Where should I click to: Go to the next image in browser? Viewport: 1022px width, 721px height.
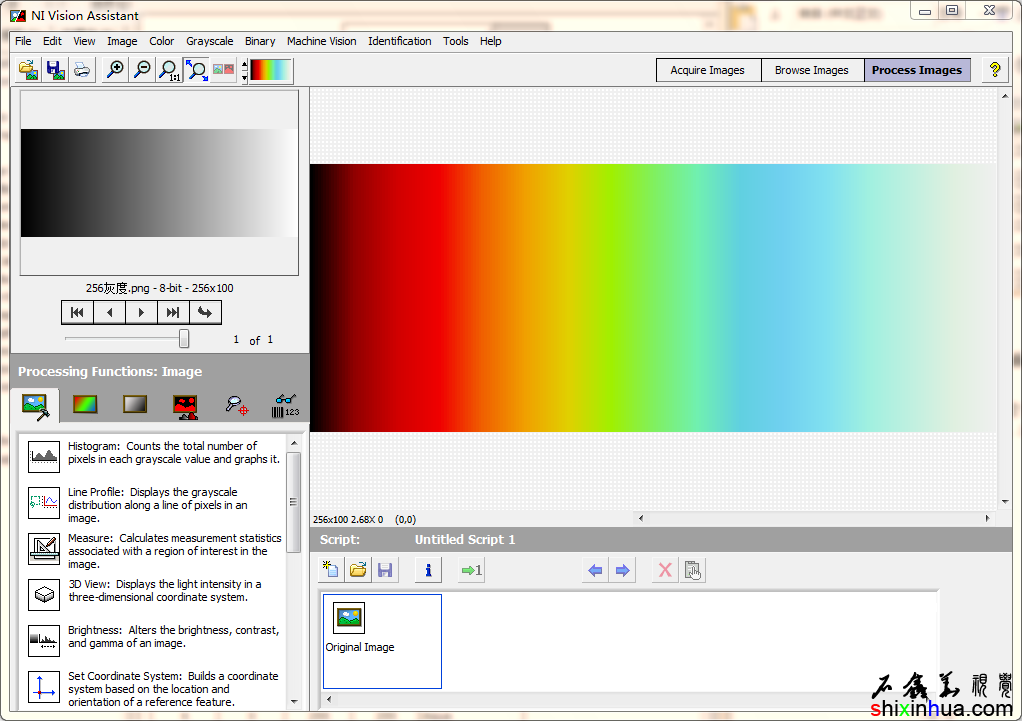click(x=141, y=312)
